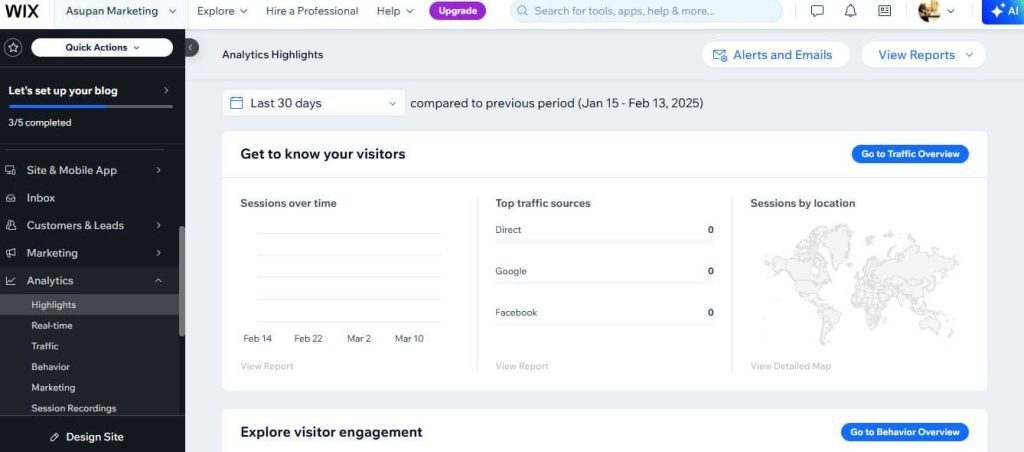Screen dimensions: 1024x452
Task: Open the chat messages icon
Action: pos(816,11)
